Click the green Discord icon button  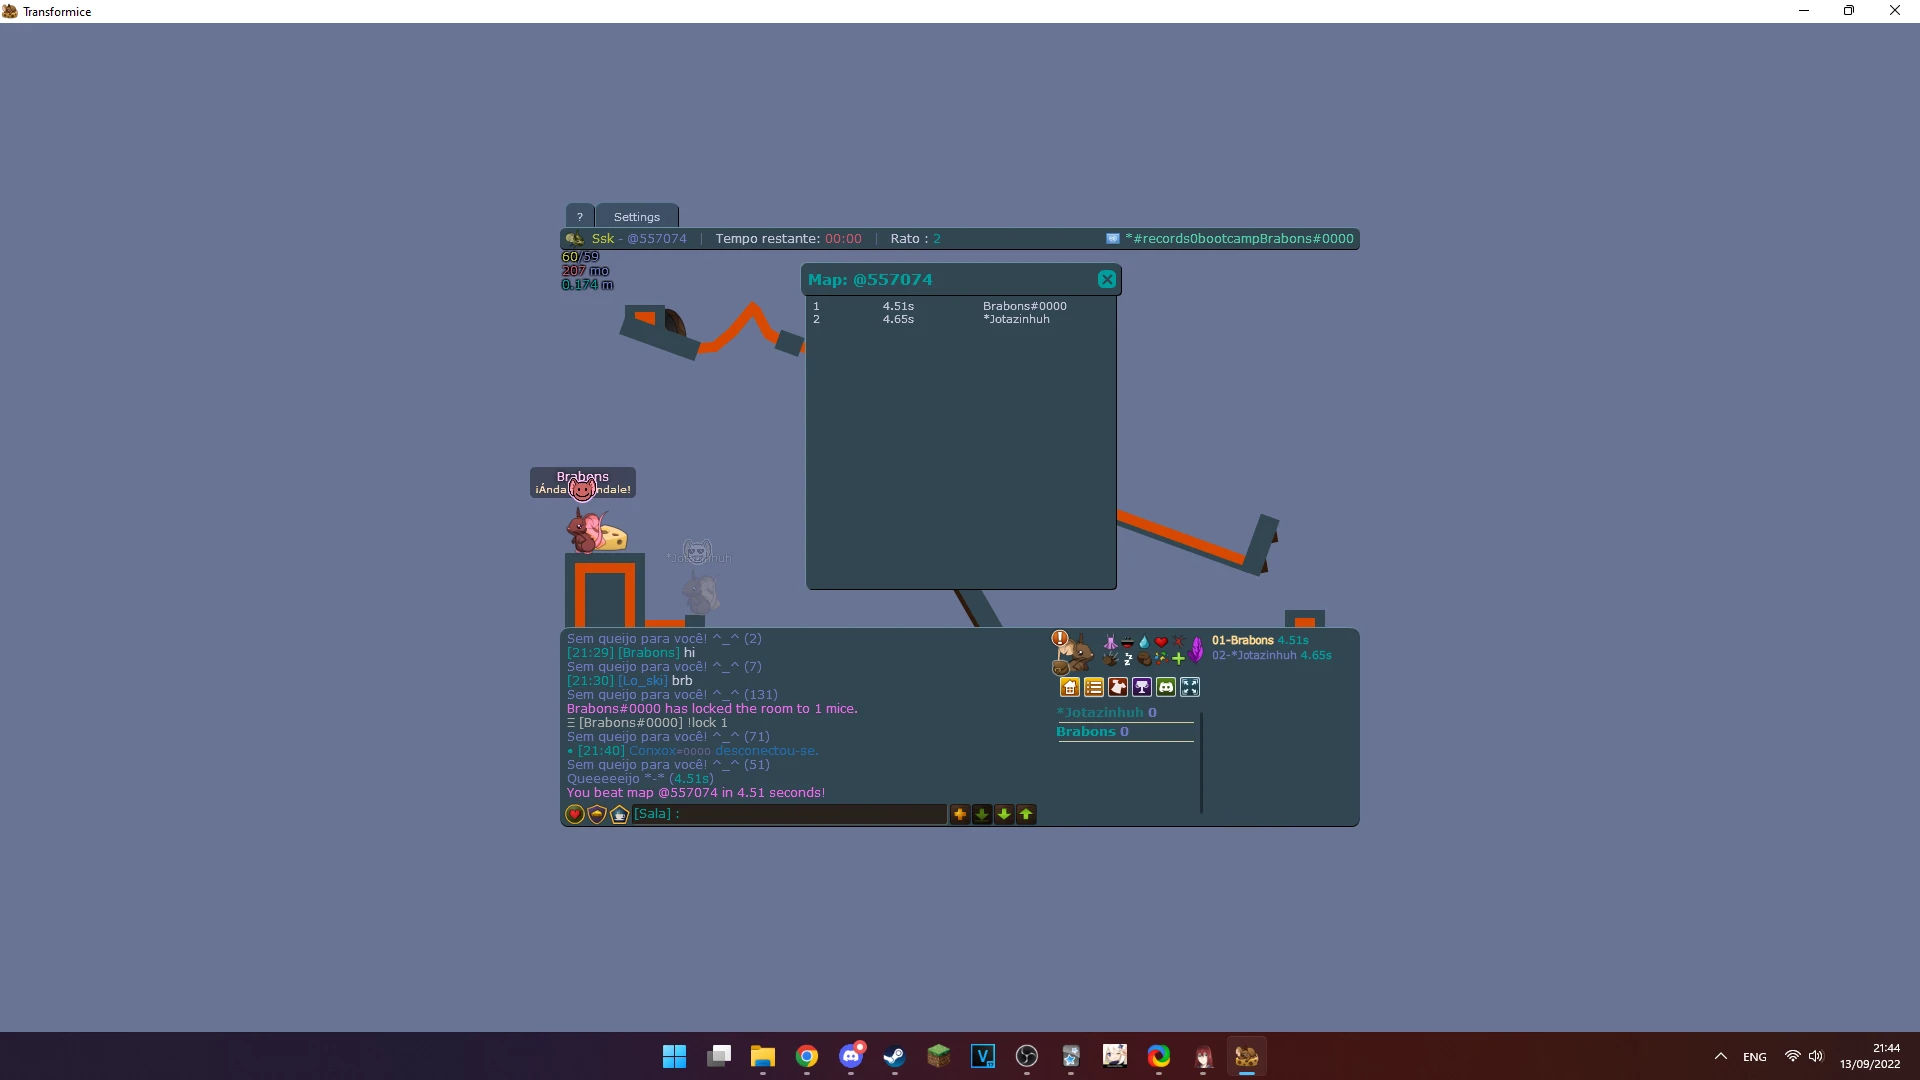(1166, 687)
